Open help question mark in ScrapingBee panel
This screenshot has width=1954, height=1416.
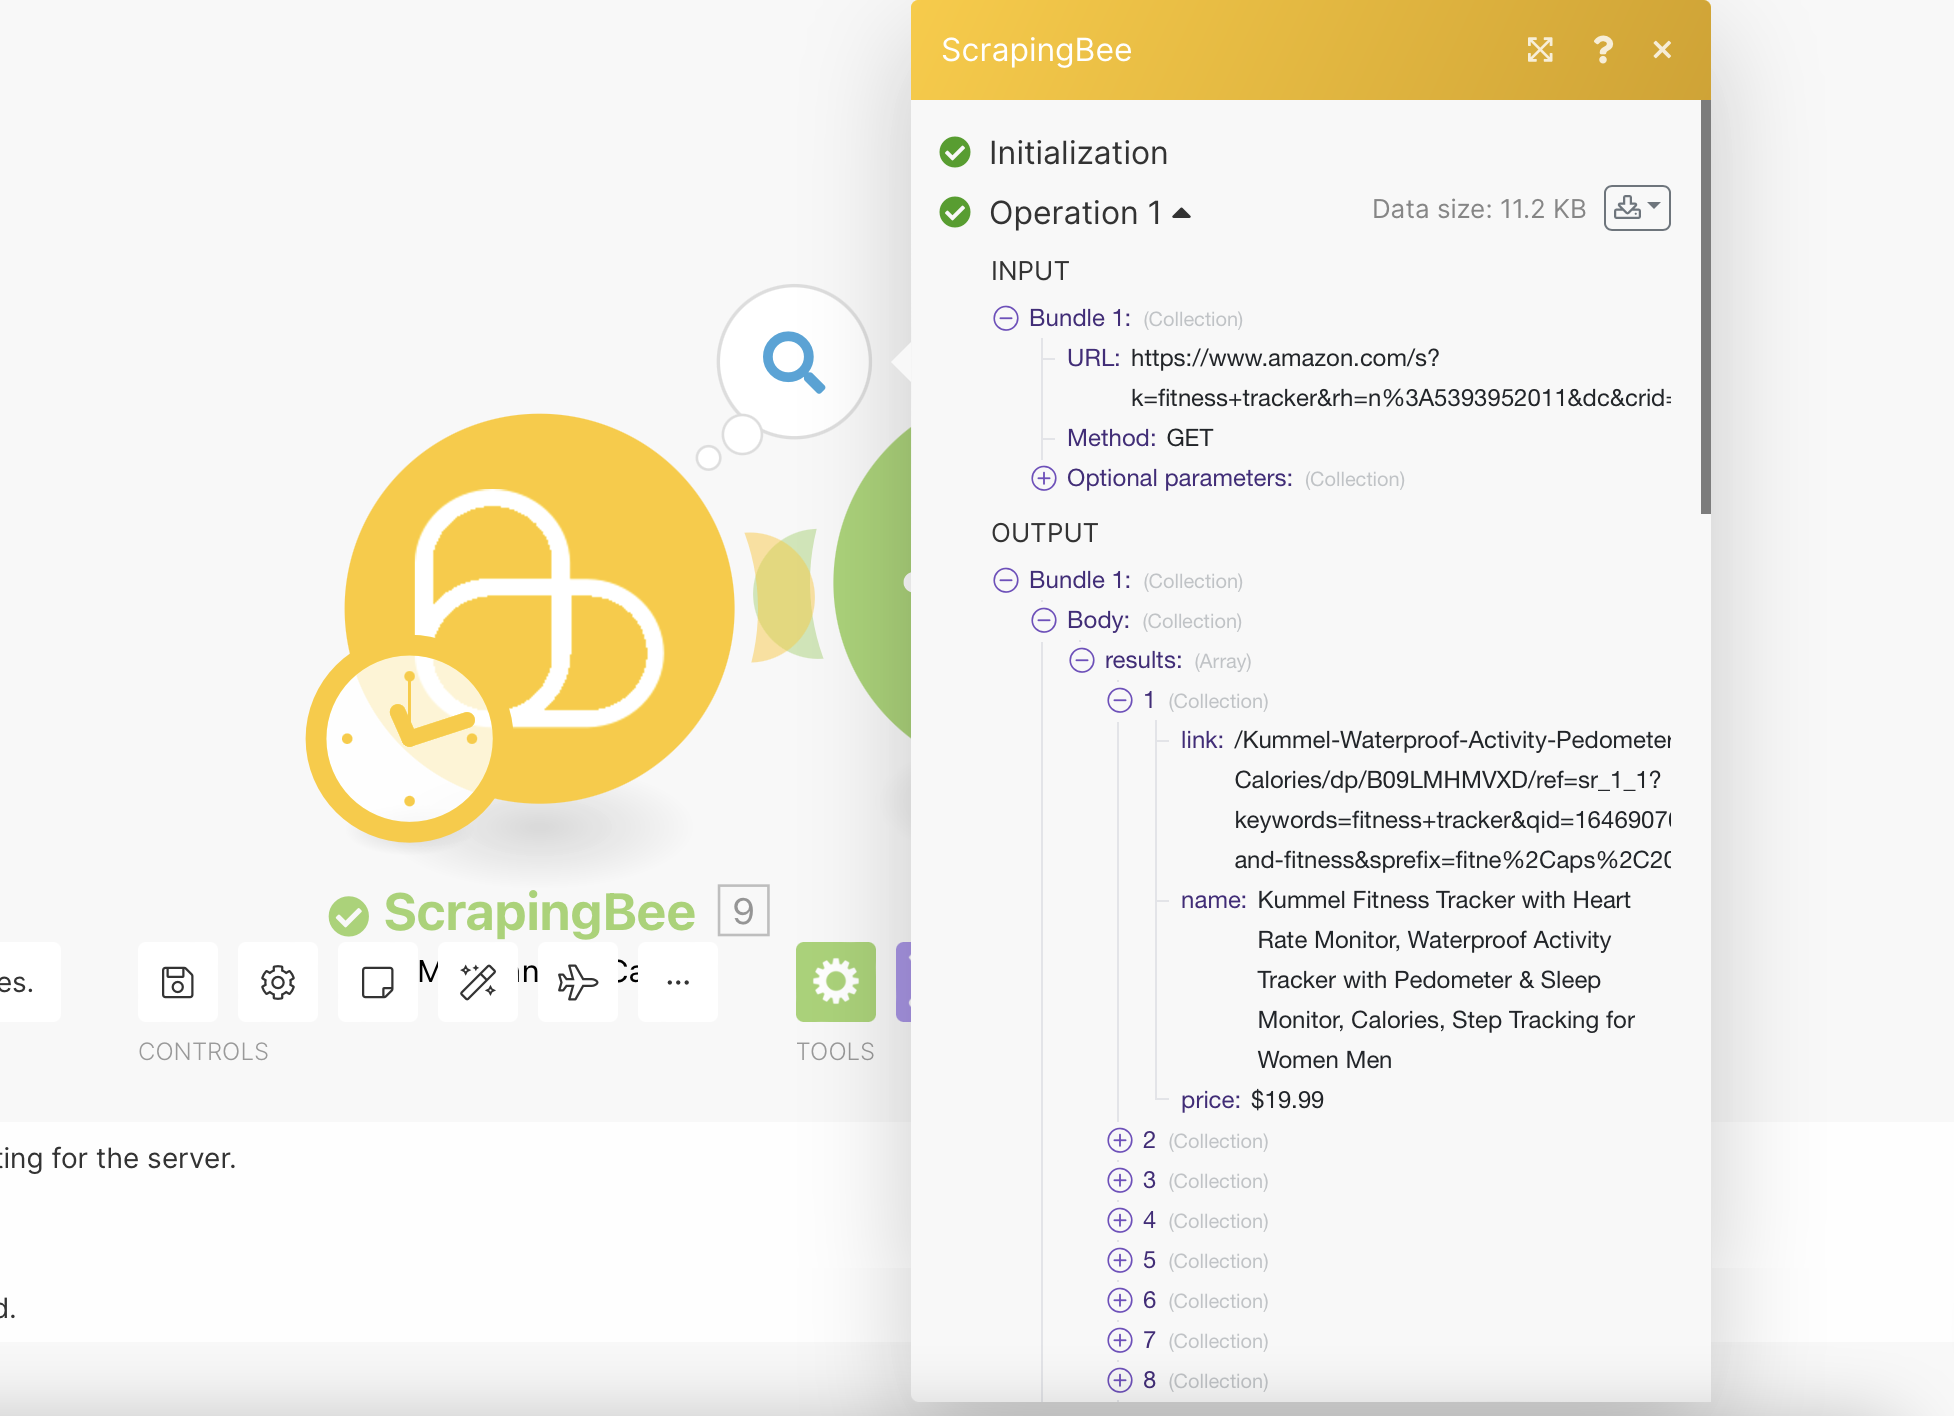(x=1602, y=50)
